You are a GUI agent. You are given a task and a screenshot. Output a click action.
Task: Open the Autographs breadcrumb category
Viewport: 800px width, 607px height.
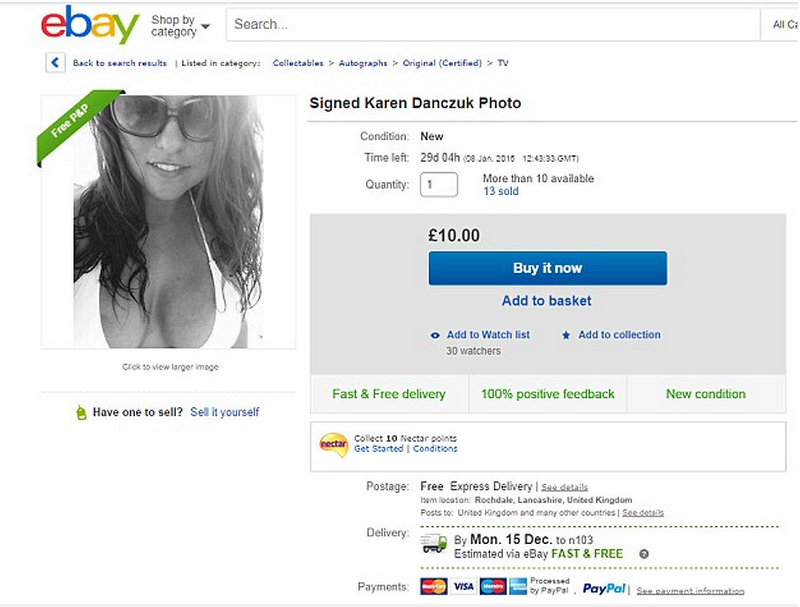(x=363, y=63)
